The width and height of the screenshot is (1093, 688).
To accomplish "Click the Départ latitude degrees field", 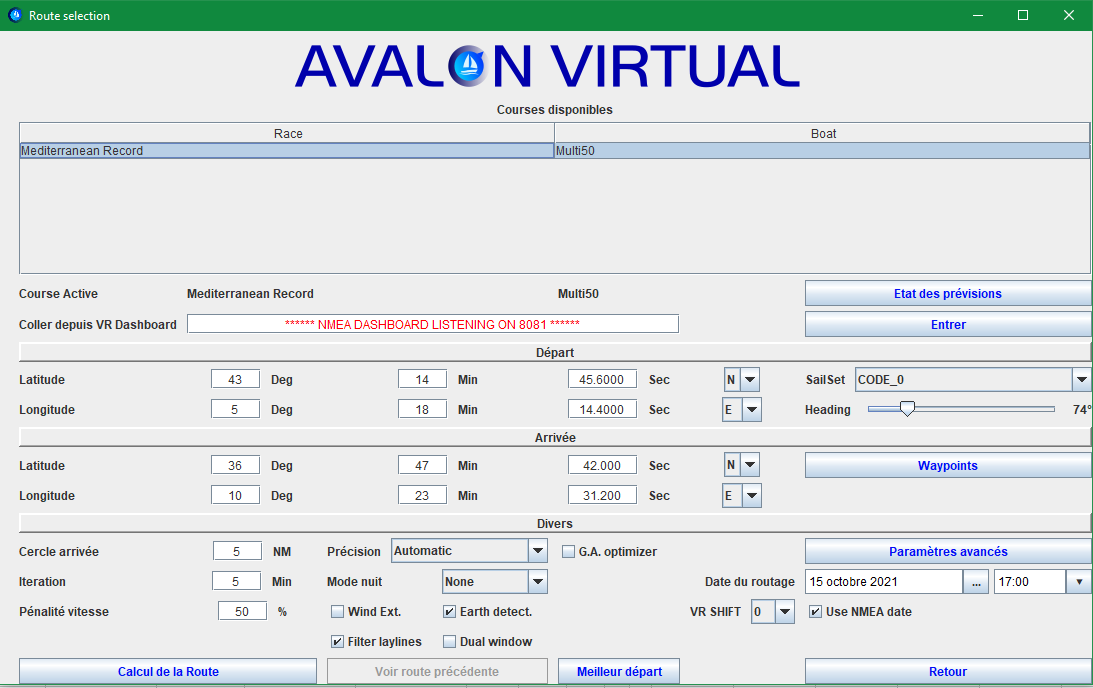I will click(235, 379).
